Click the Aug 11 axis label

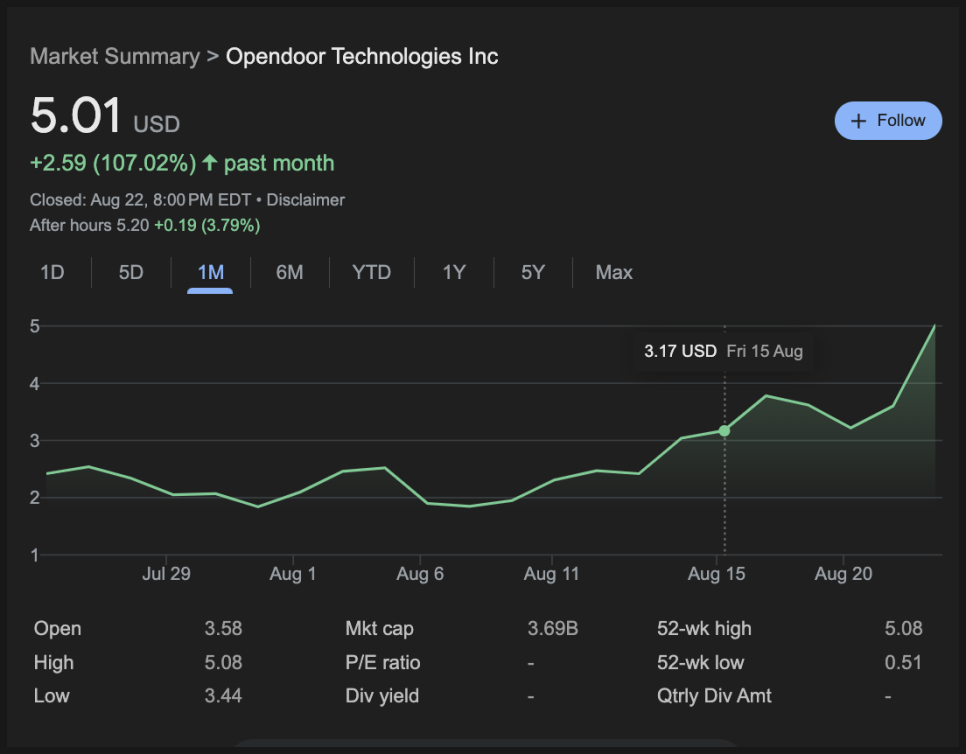[551, 574]
